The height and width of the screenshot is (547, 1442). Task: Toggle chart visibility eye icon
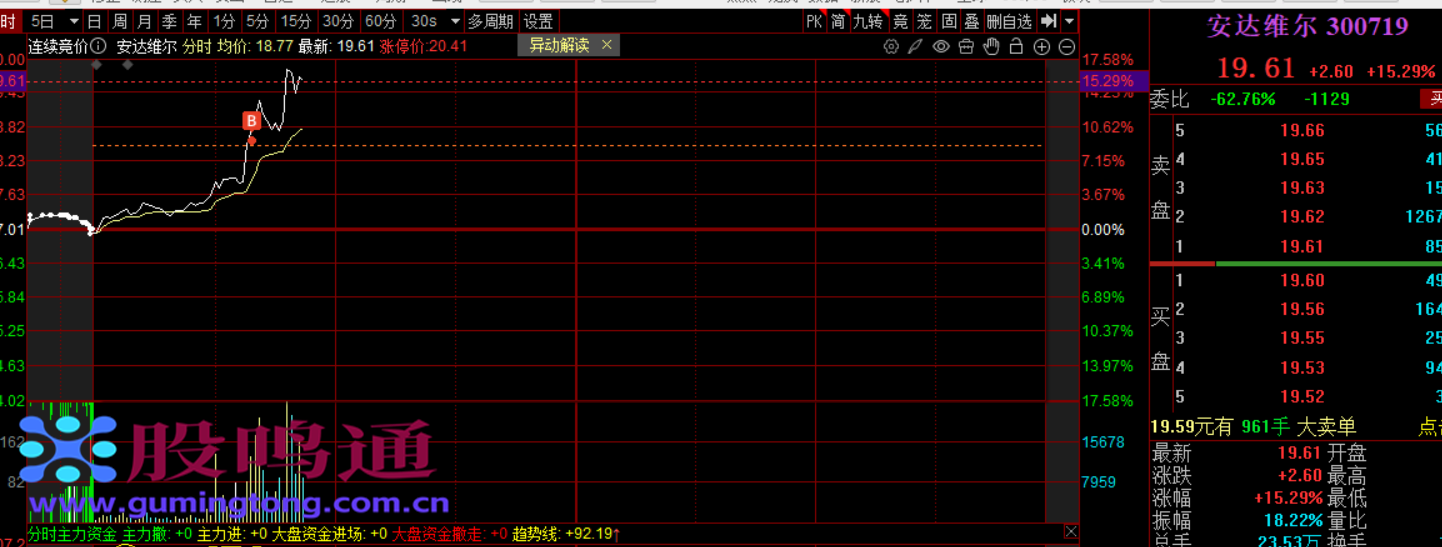(941, 47)
